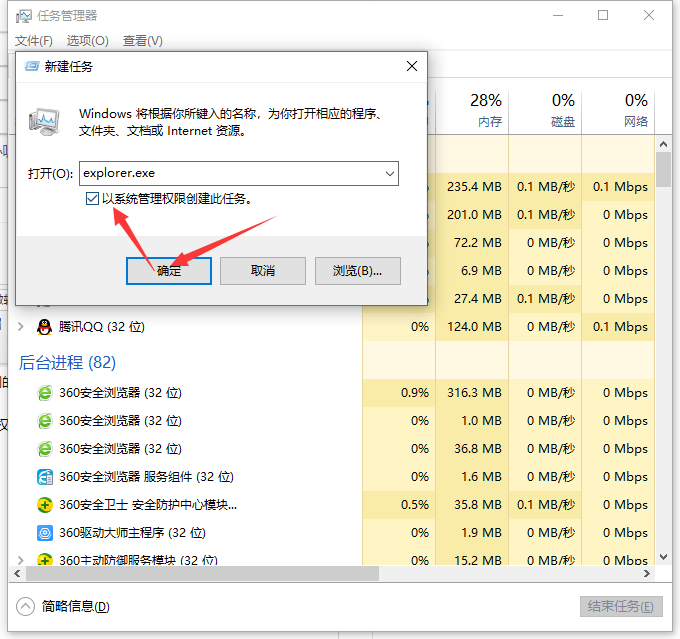Click 360安全浏览器 服务组件 process icon
The width and height of the screenshot is (680, 639).
pos(45,477)
